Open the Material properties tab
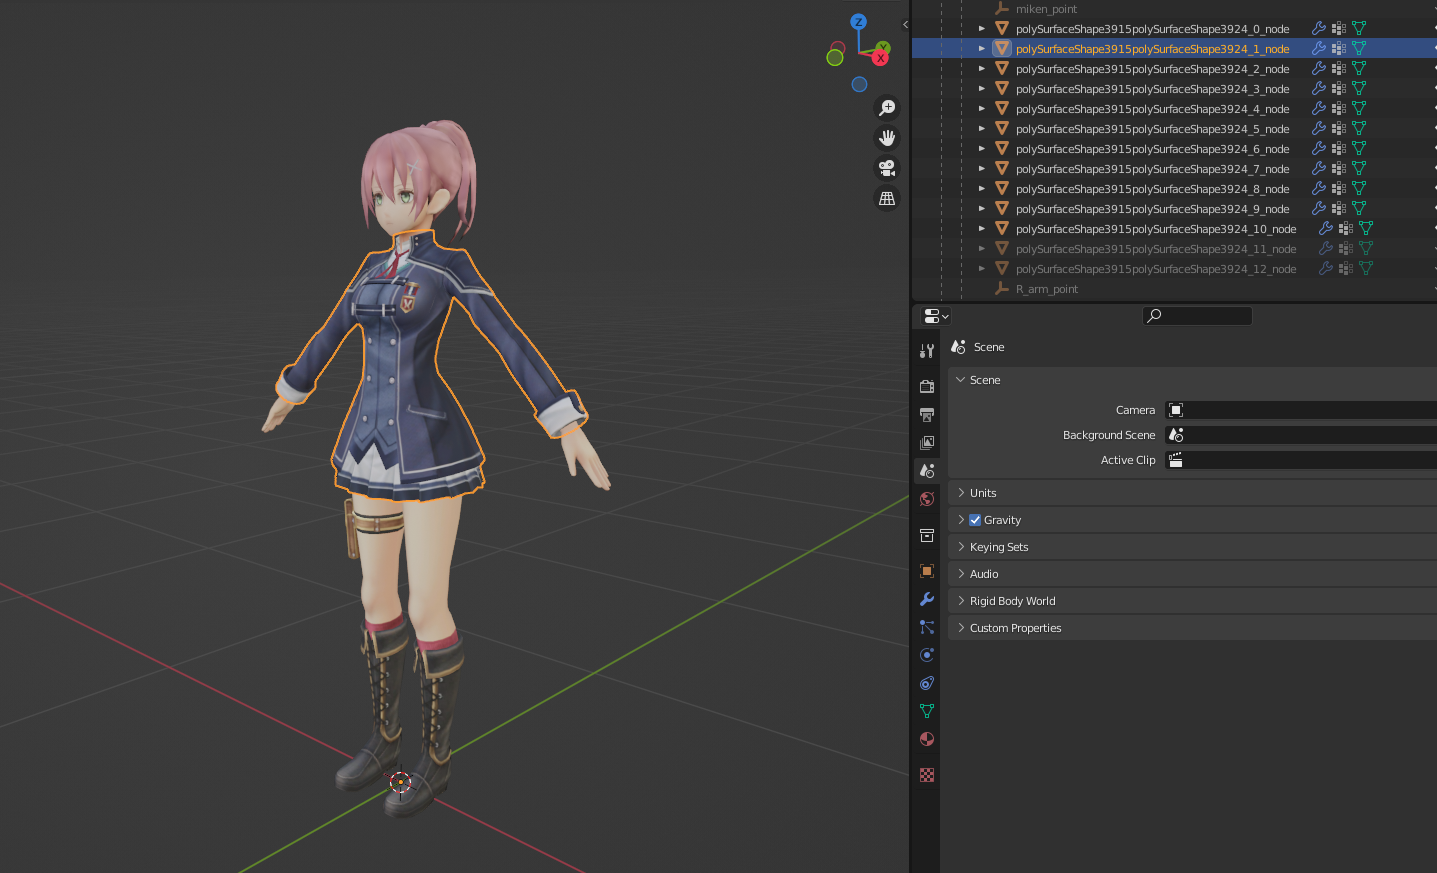The width and height of the screenshot is (1437, 873). pos(927,739)
